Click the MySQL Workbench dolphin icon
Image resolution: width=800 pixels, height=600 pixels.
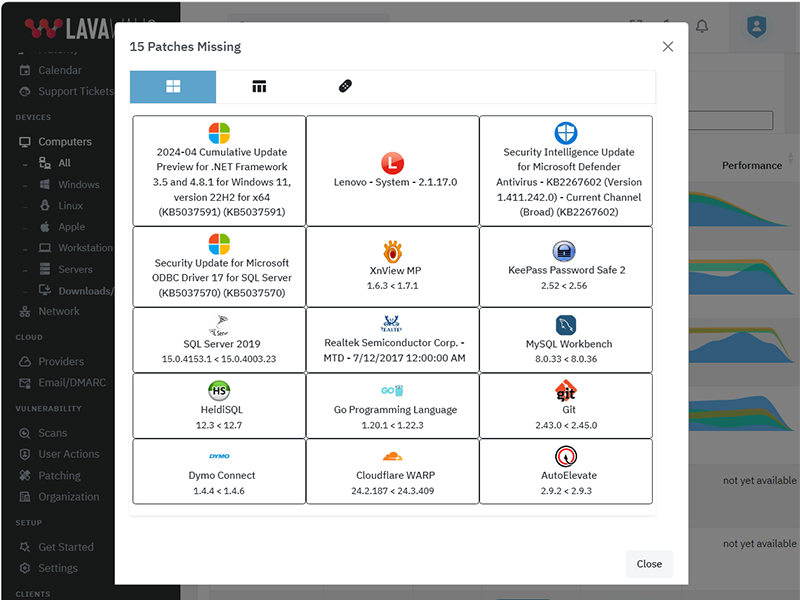pos(566,325)
